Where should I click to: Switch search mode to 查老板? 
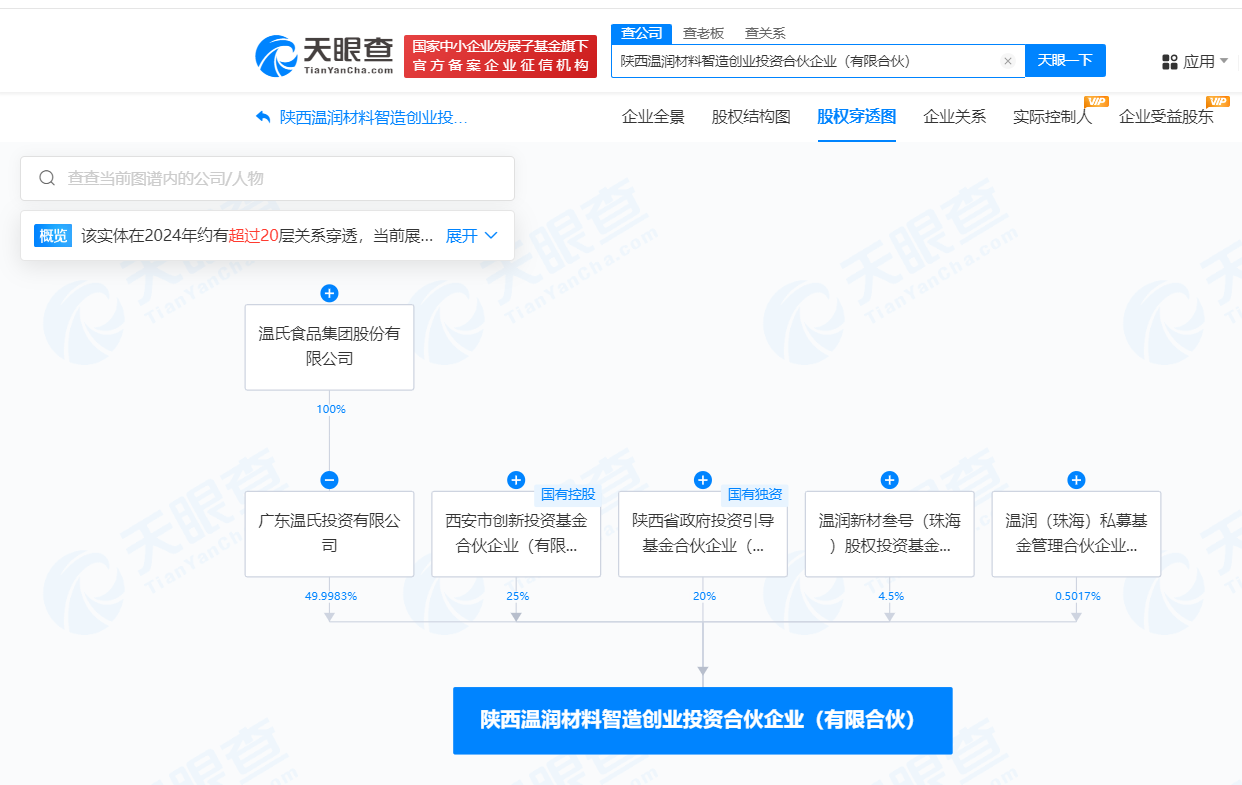(703, 33)
